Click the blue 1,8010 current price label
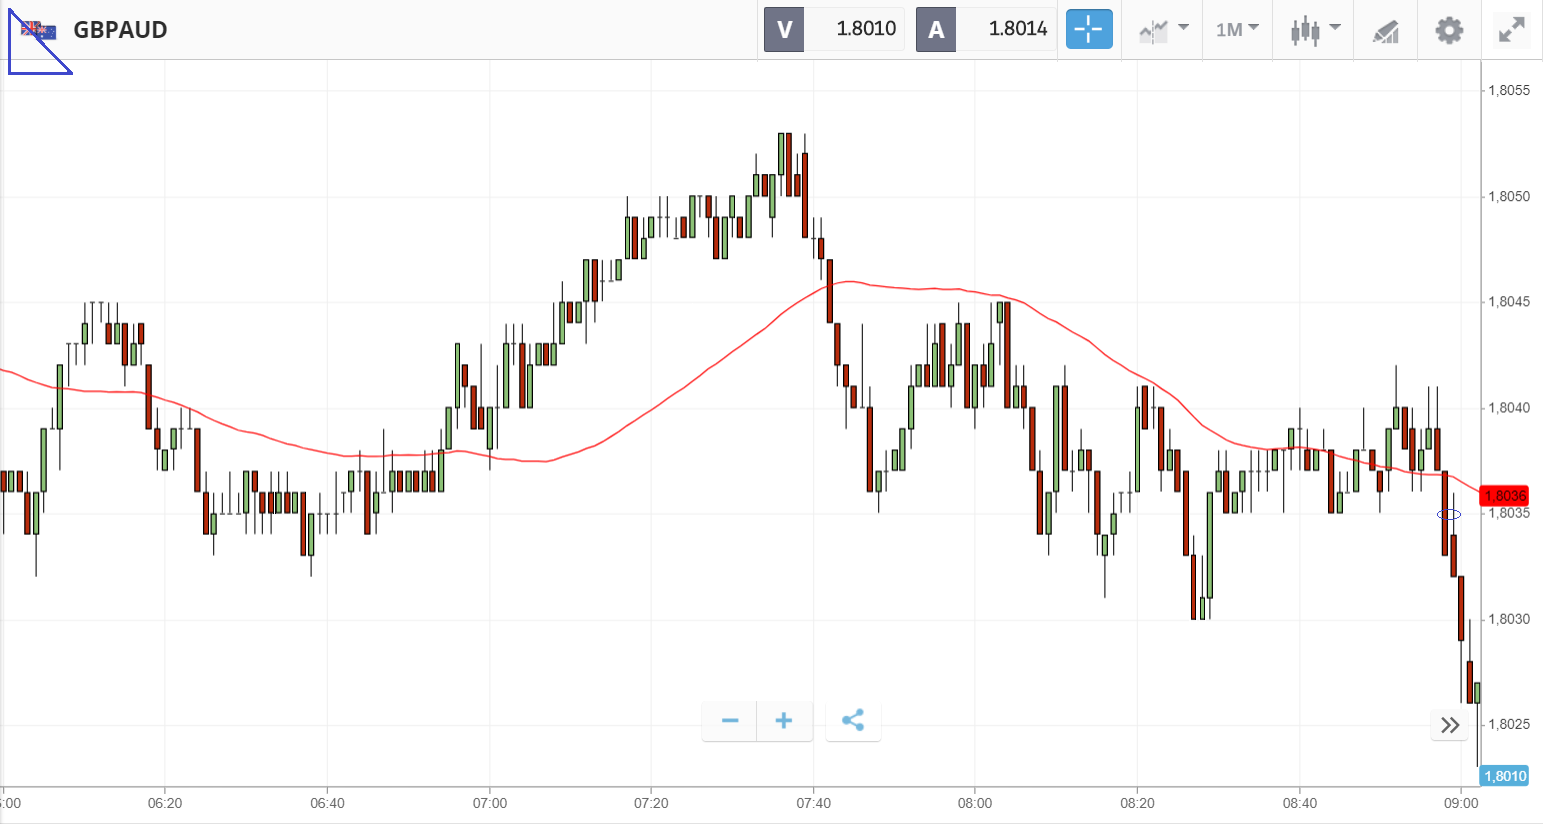 tap(1504, 776)
